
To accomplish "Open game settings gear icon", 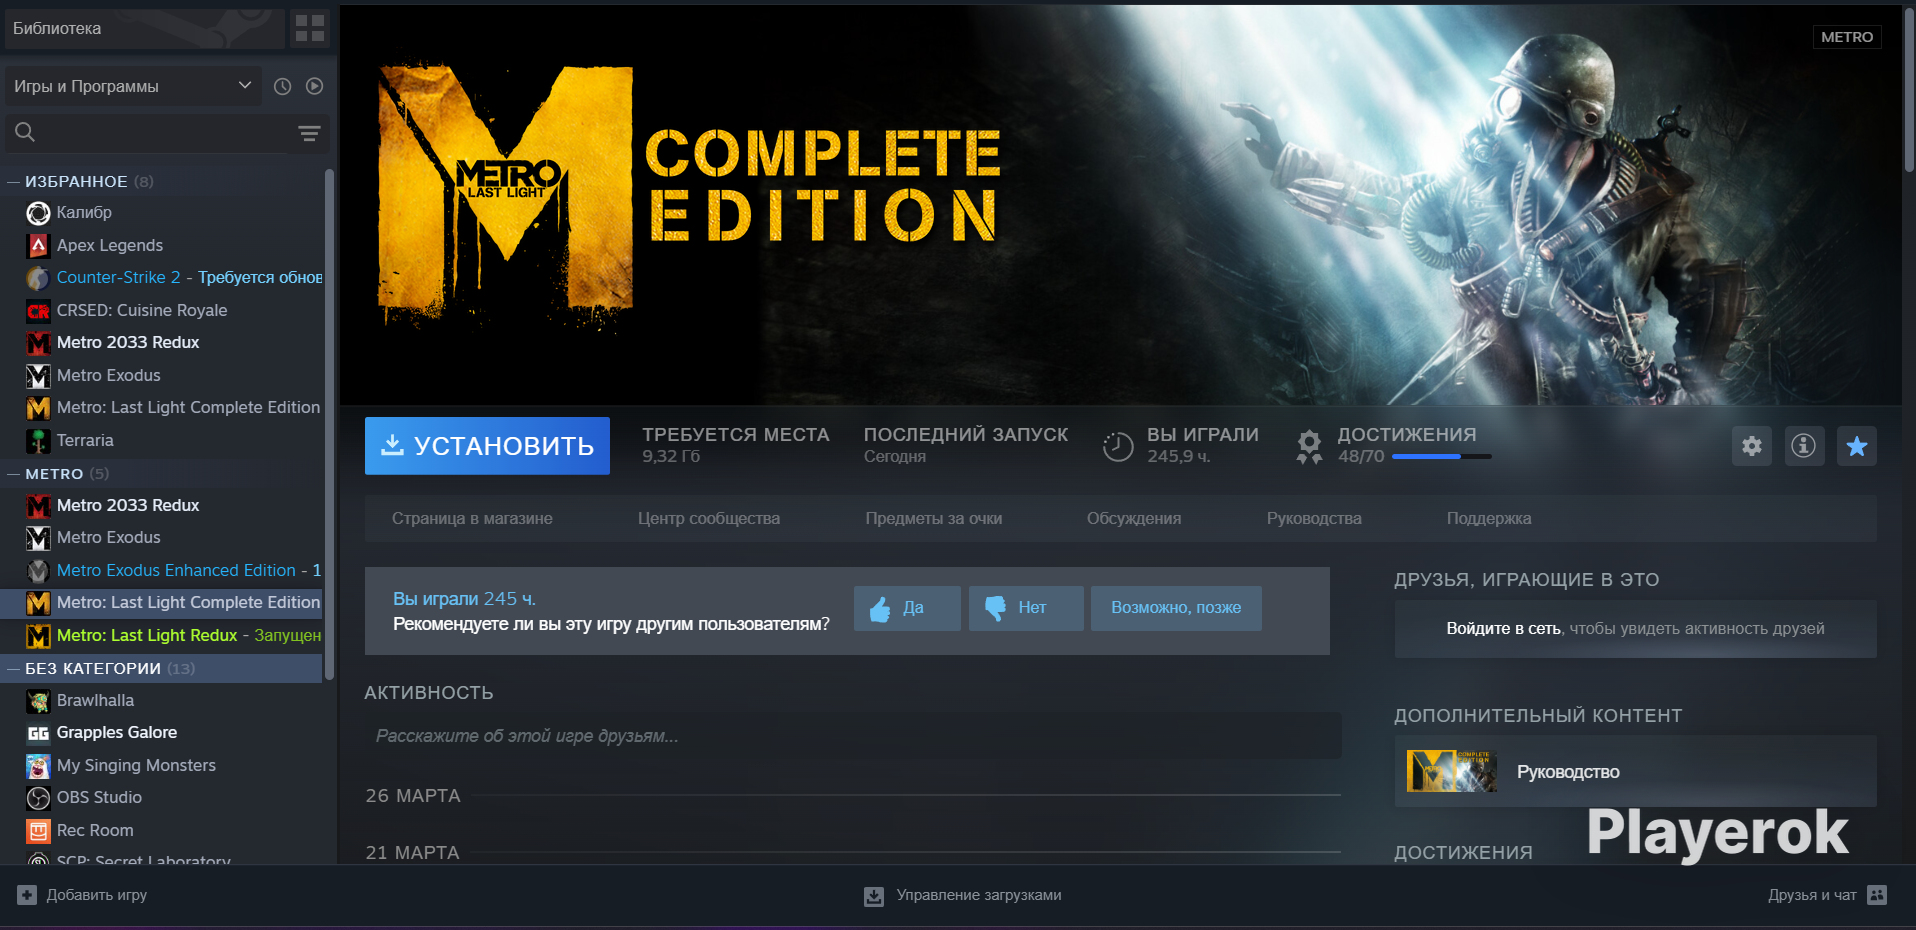I will 1752,446.
